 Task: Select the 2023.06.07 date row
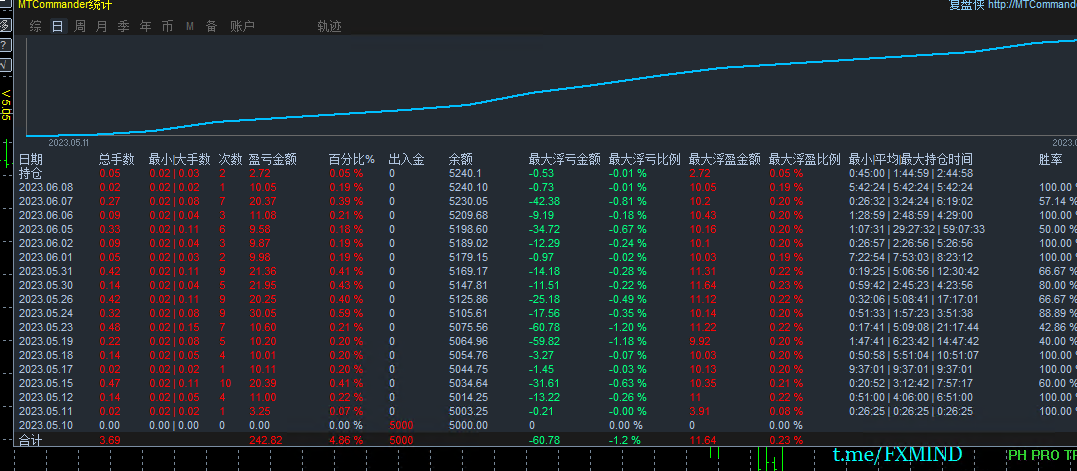45,201
